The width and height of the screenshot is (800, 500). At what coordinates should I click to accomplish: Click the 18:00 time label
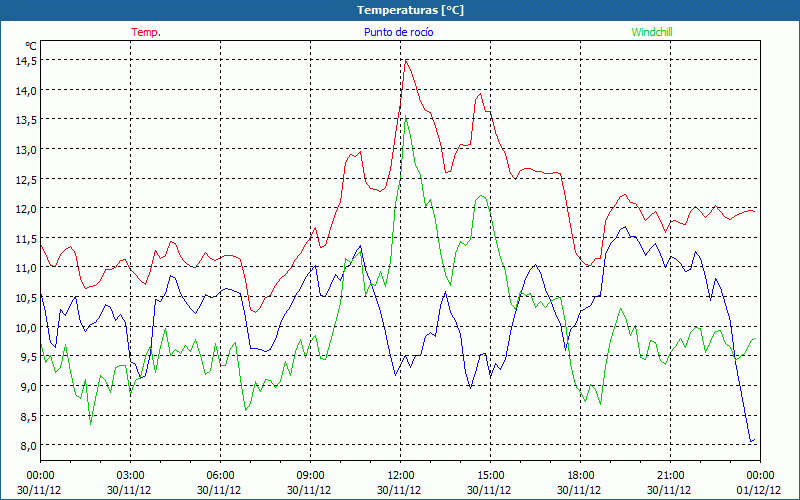point(580,475)
